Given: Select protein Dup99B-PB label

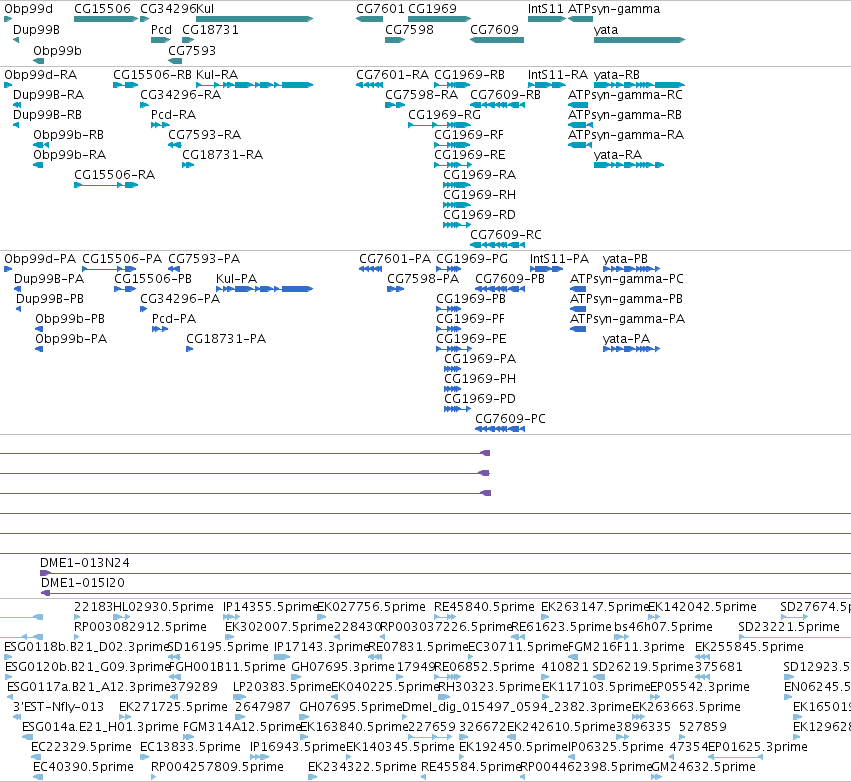Looking at the screenshot, I should (x=50, y=298).
